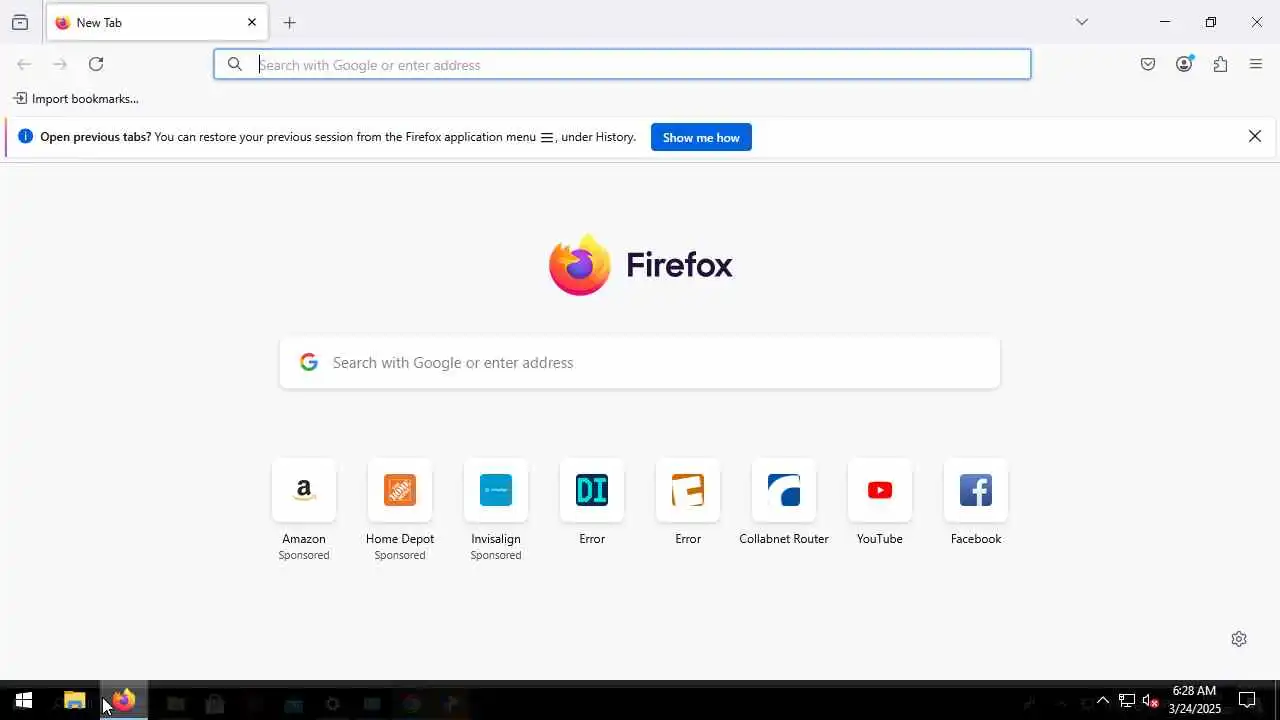Open the Firefox application hamburger menu
Image resolution: width=1280 pixels, height=720 pixels.
tap(1256, 64)
